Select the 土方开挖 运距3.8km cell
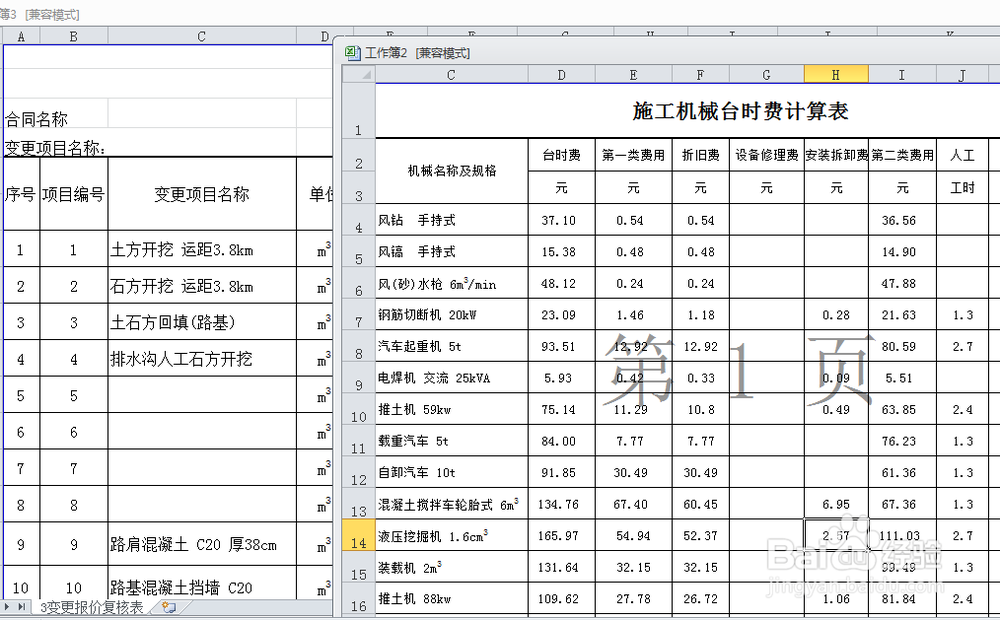The height and width of the screenshot is (620, 1000). pyautogui.click(x=200, y=249)
